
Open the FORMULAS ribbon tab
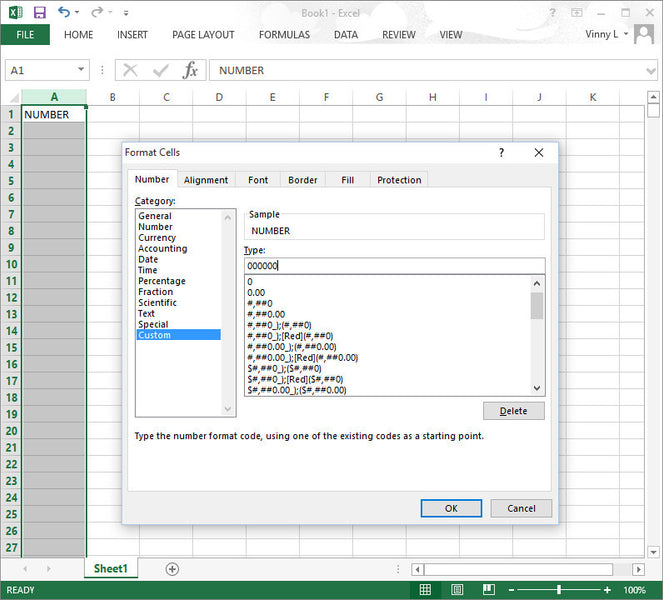coord(284,35)
